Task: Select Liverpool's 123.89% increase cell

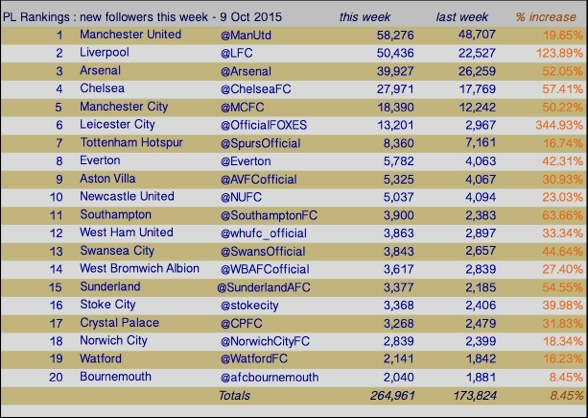Action: [x=559, y=53]
